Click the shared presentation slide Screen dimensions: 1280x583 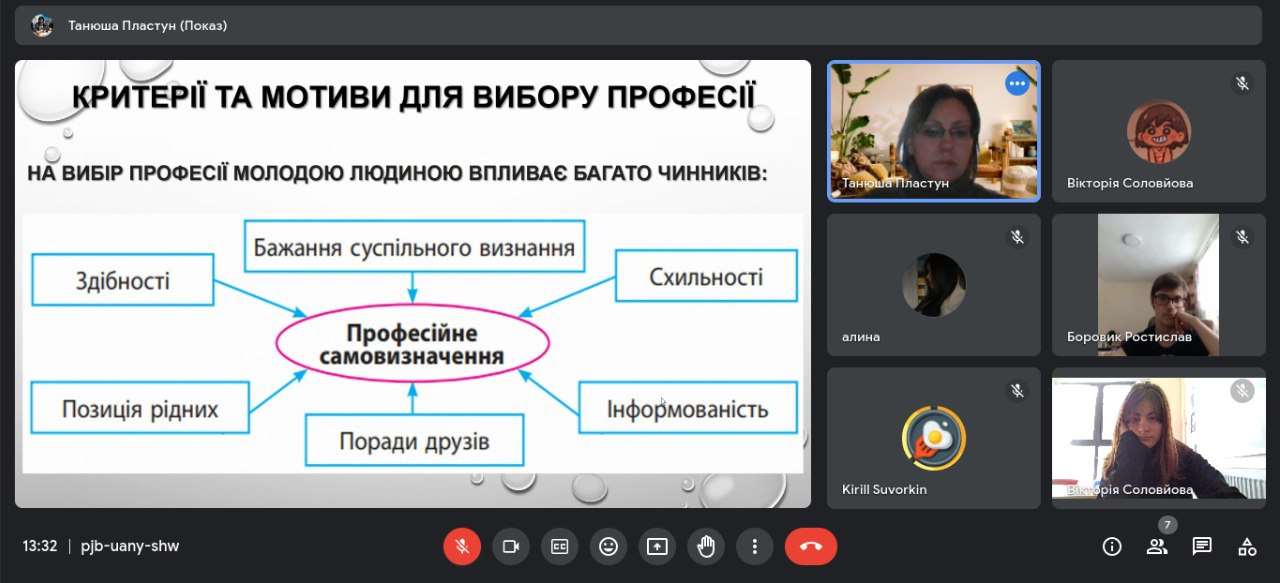click(412, 284)
